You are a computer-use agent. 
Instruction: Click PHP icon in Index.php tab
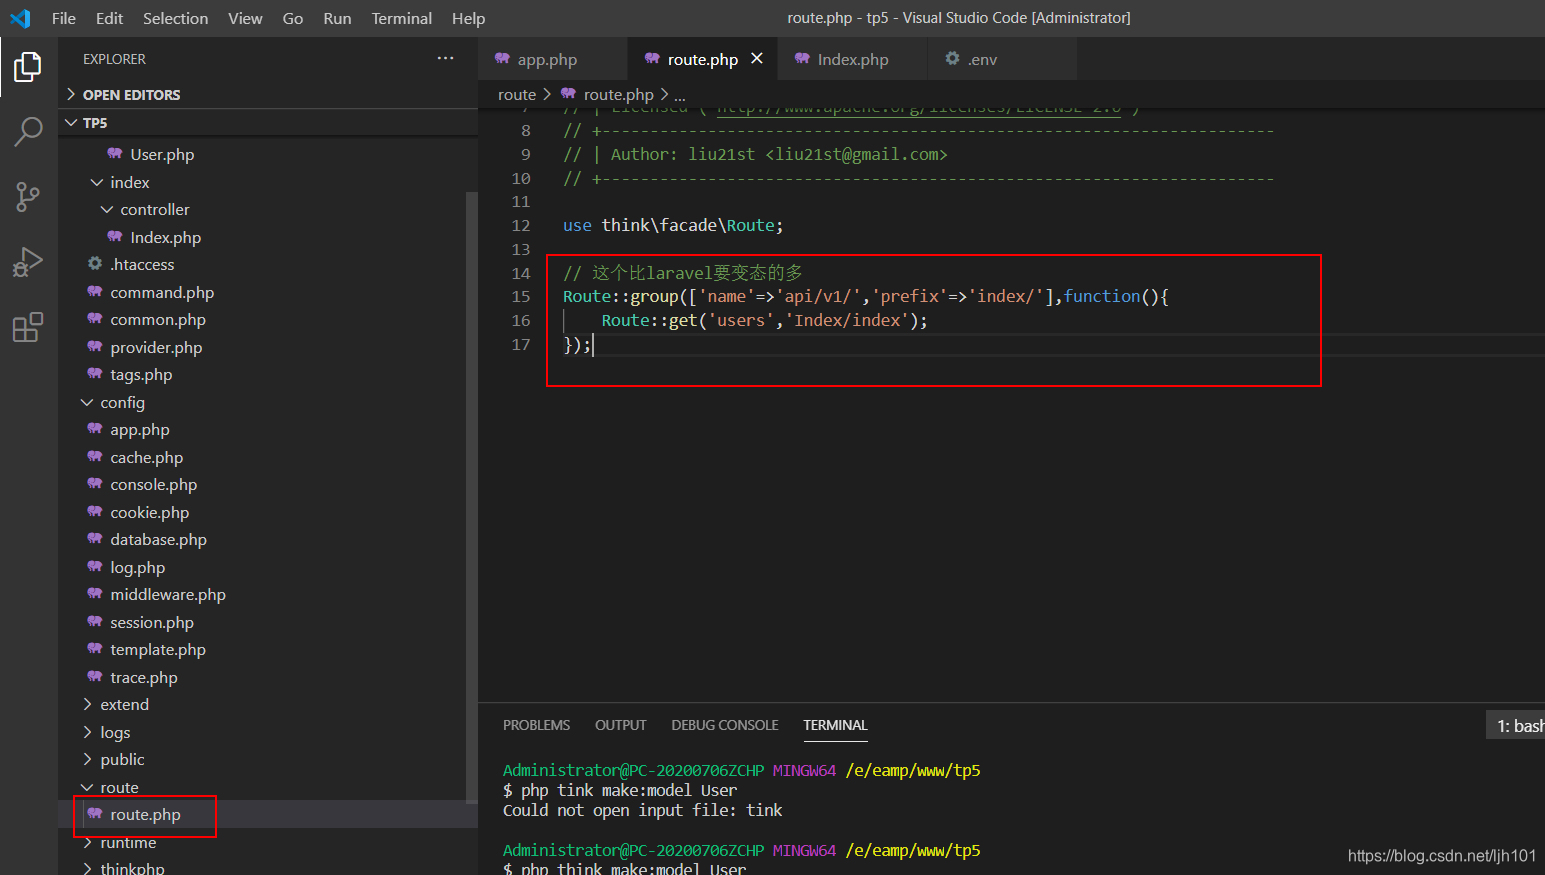802,59
